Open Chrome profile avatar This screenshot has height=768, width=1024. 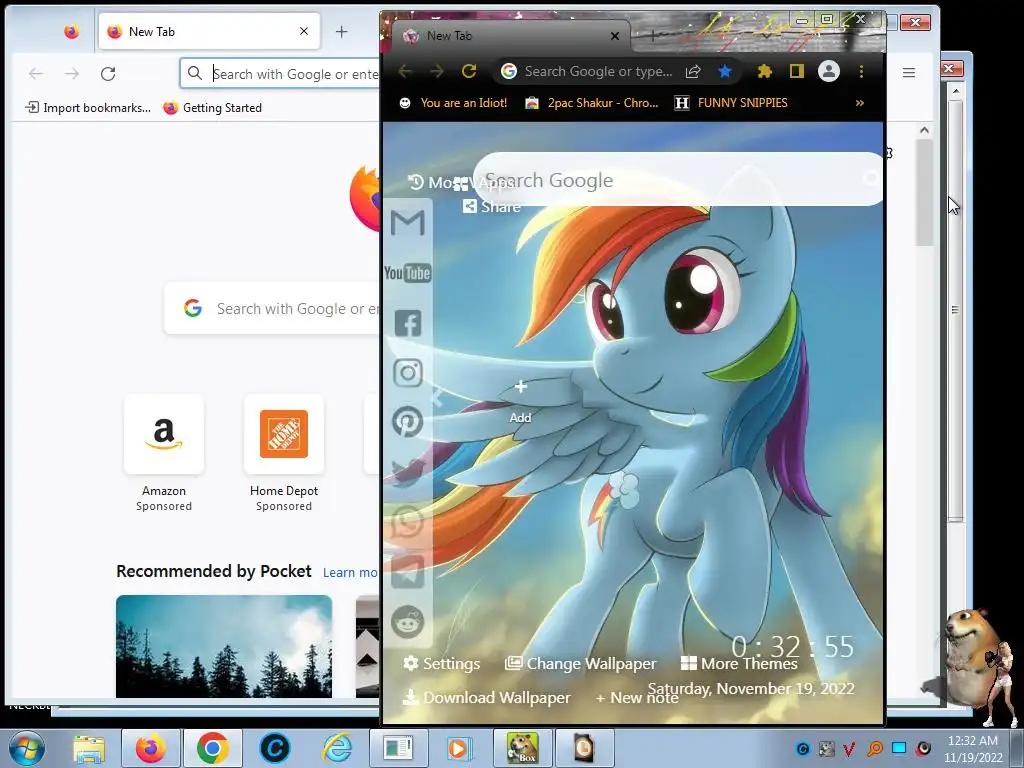(x=829, y=71)
